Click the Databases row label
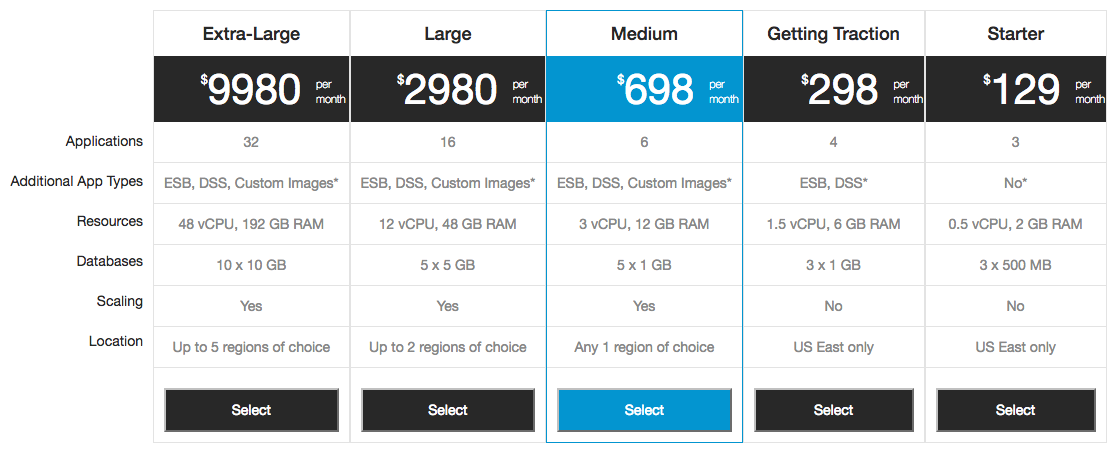 tap(110, 261)
